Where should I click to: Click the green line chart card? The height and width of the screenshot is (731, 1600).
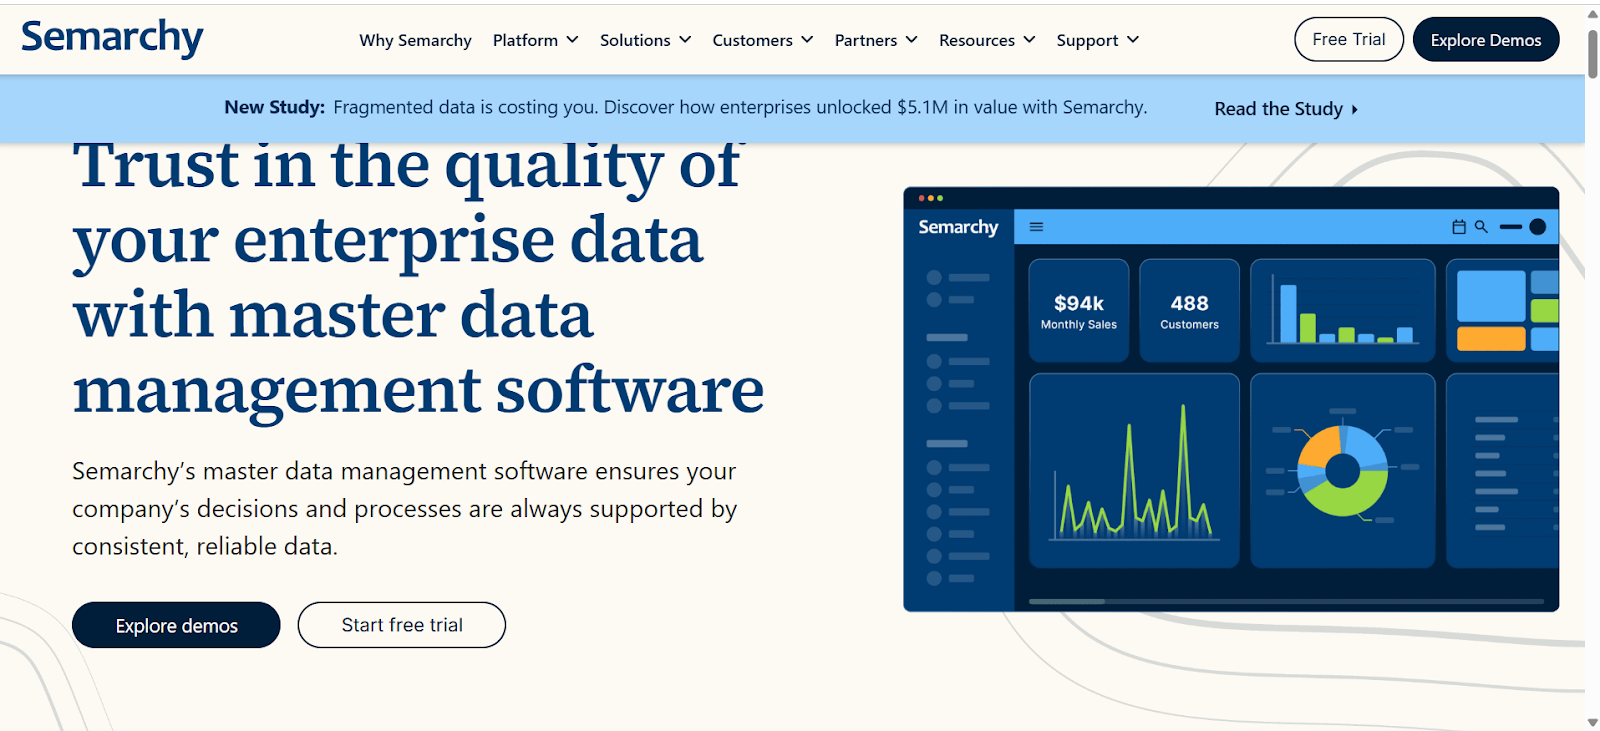click(x=1134, y=471)
